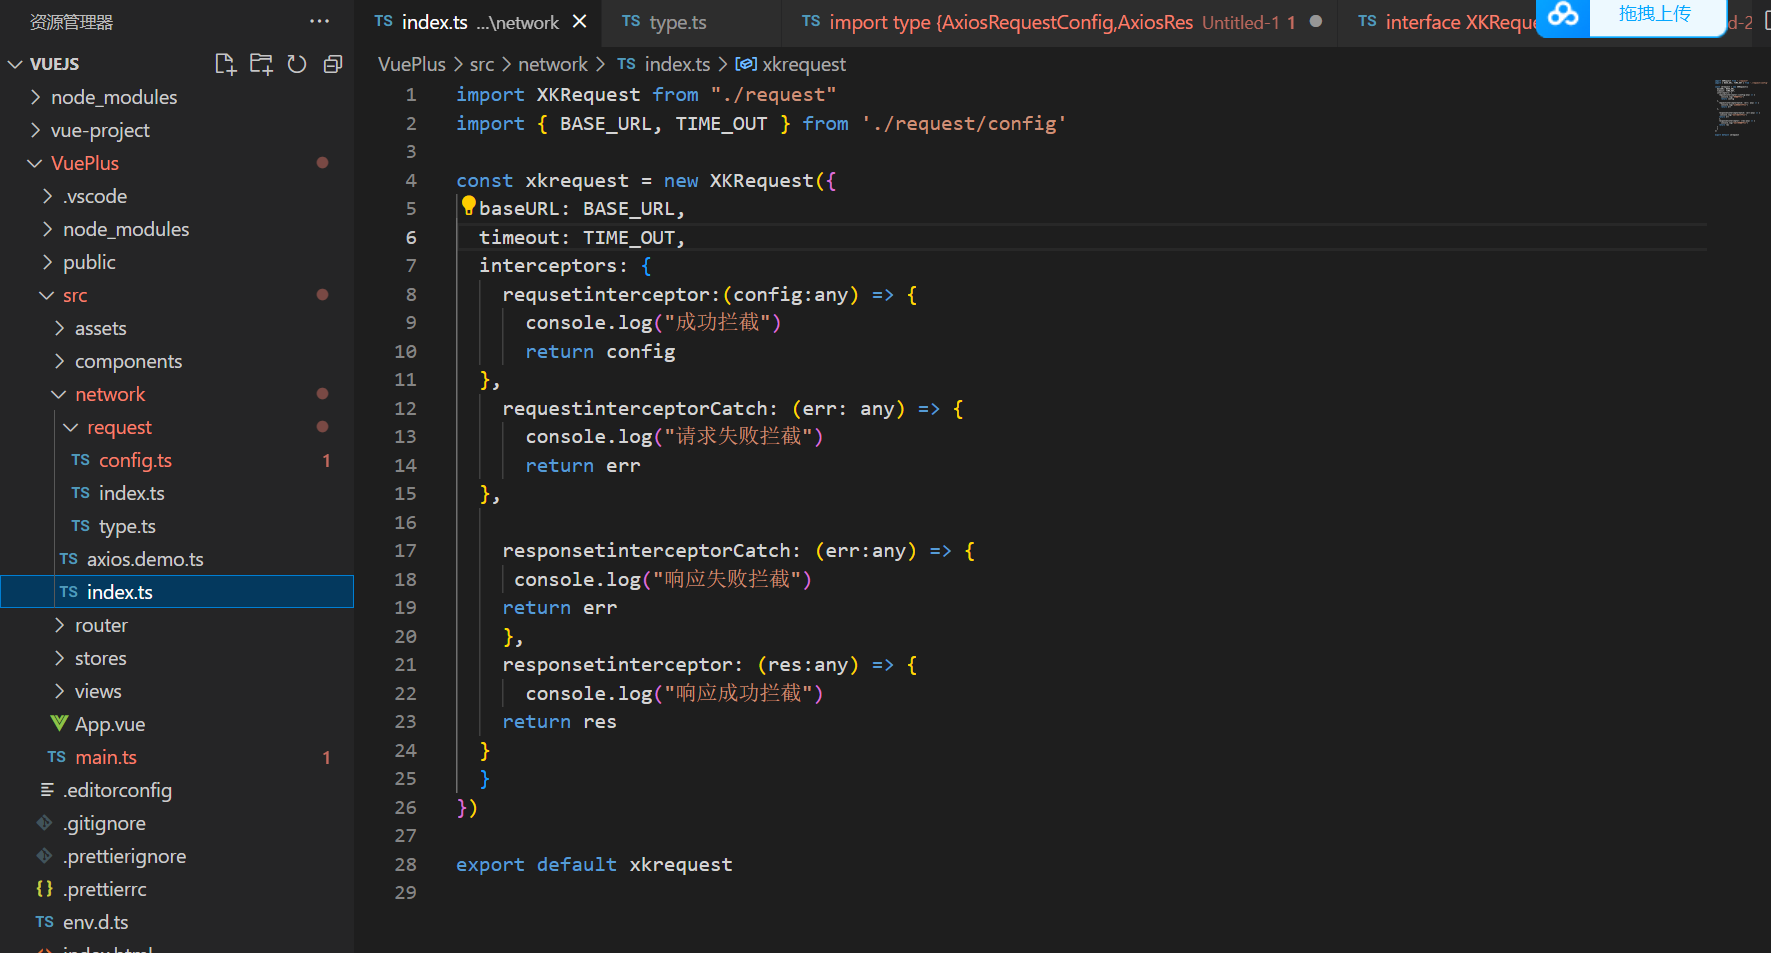Open the explorer more actions menu
Screen dimensions: 1771x953
pos(319,21)
